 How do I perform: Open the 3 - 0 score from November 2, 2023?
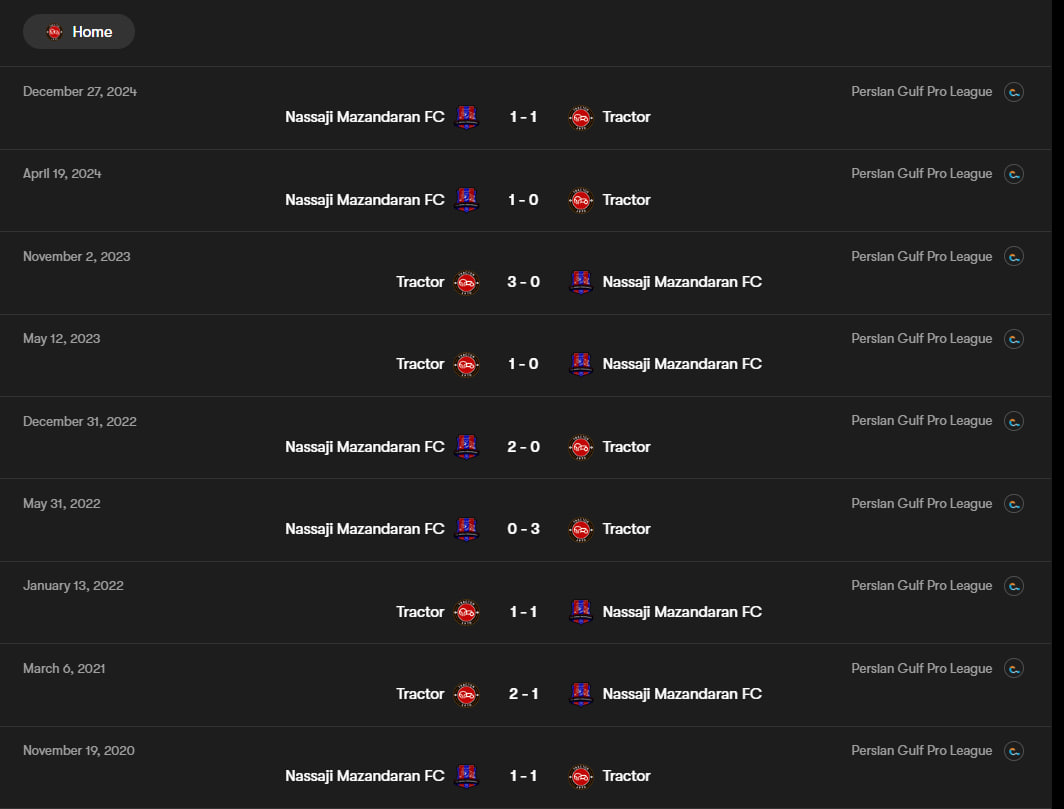[x=523, y=282]
